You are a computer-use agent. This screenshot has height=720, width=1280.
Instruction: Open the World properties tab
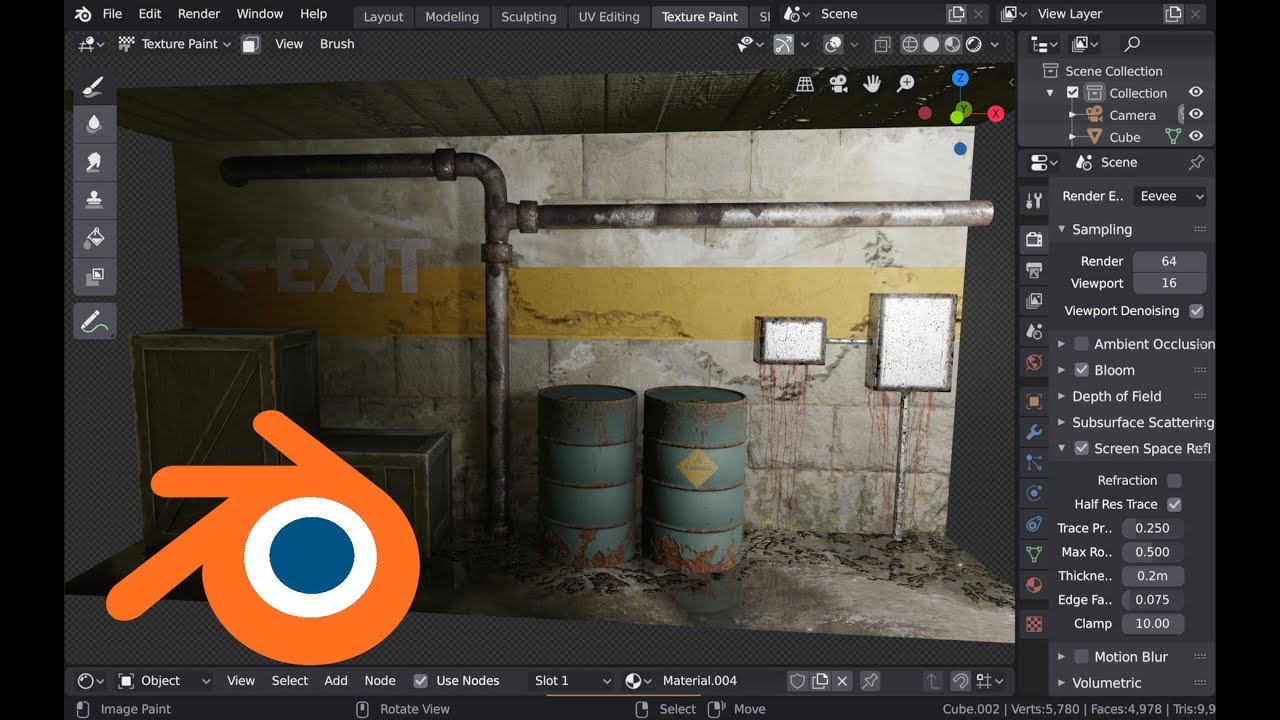(1034, 363)
